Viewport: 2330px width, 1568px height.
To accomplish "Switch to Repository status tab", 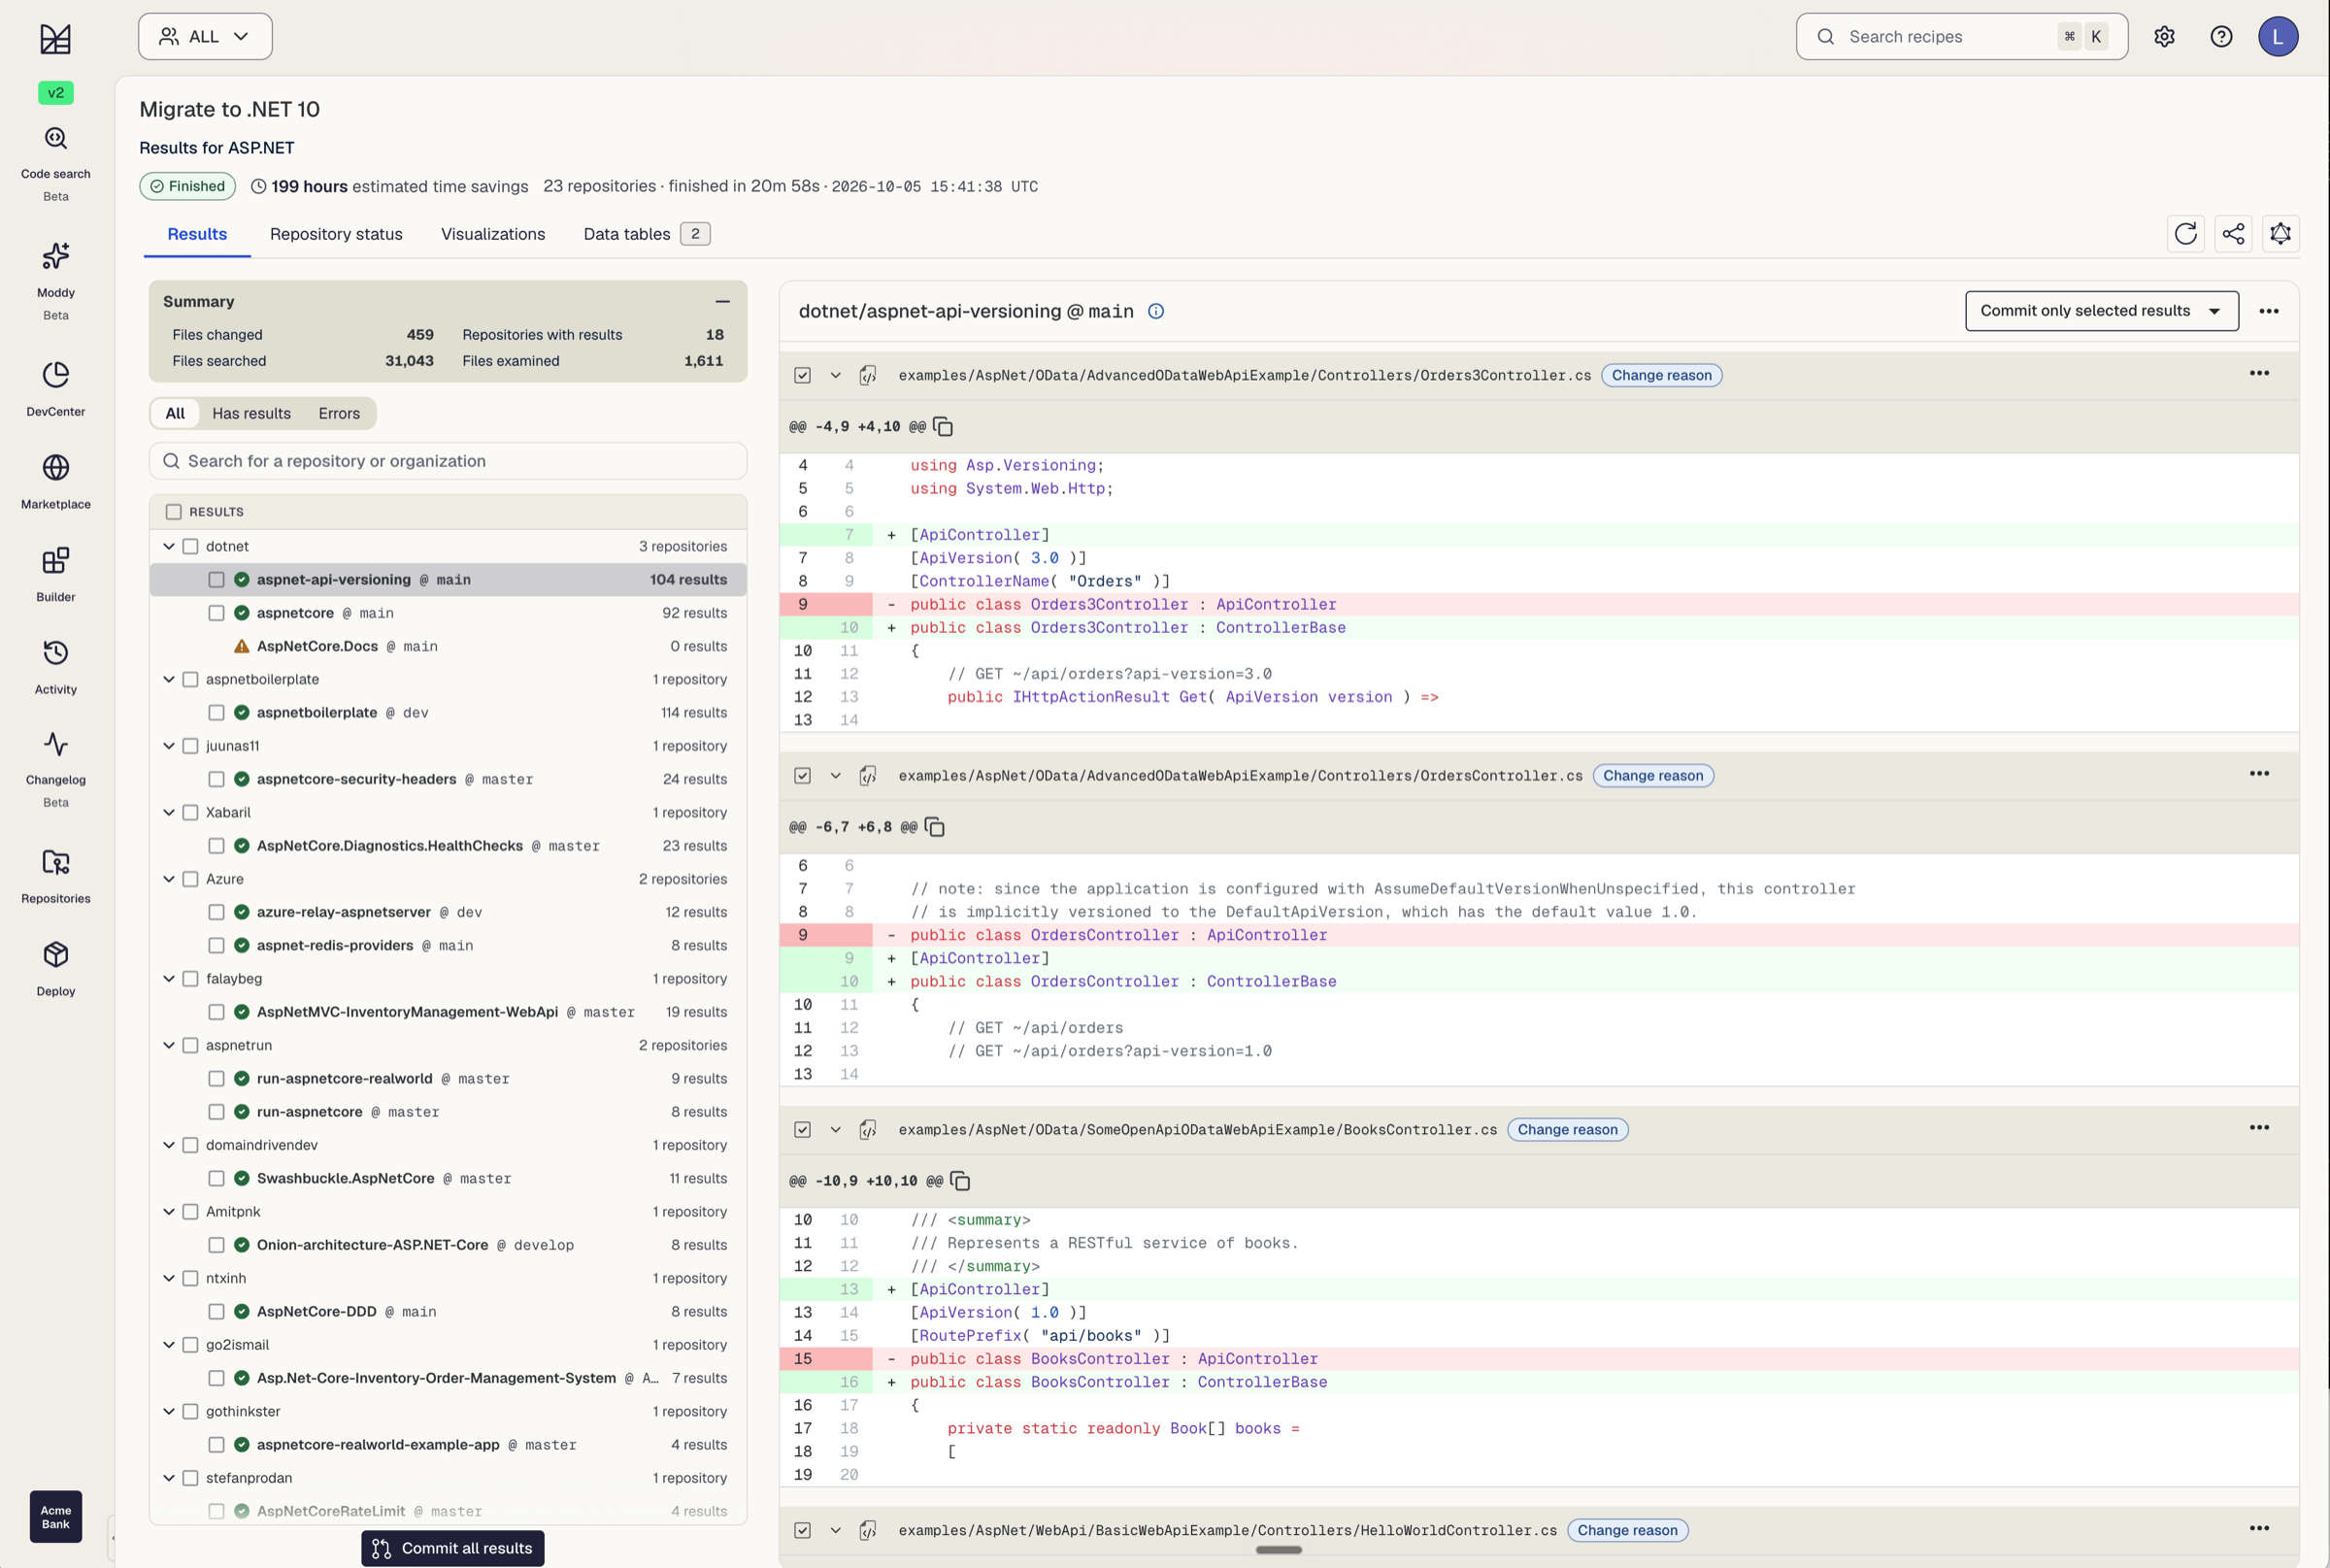I will (x=336, y=234).
